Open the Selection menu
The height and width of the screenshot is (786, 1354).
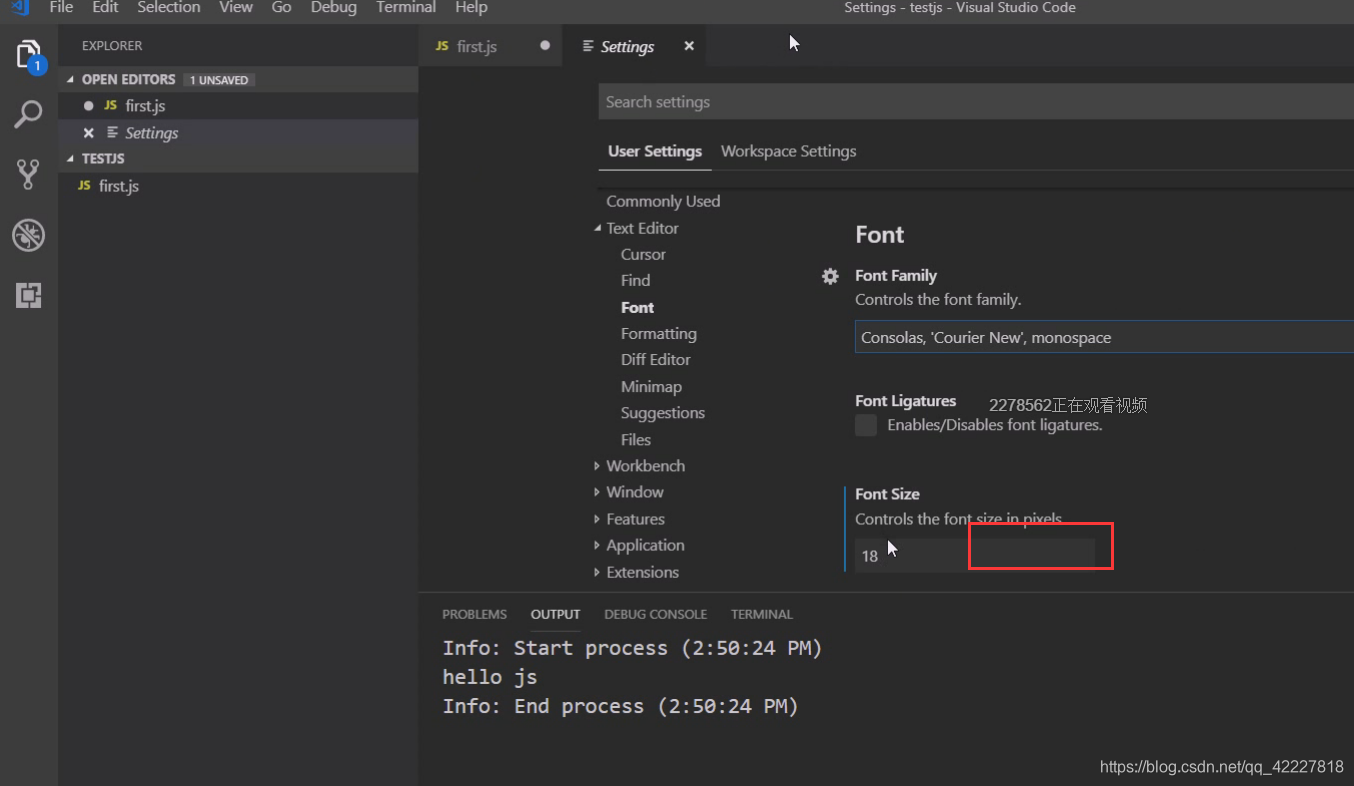(168, 7)
